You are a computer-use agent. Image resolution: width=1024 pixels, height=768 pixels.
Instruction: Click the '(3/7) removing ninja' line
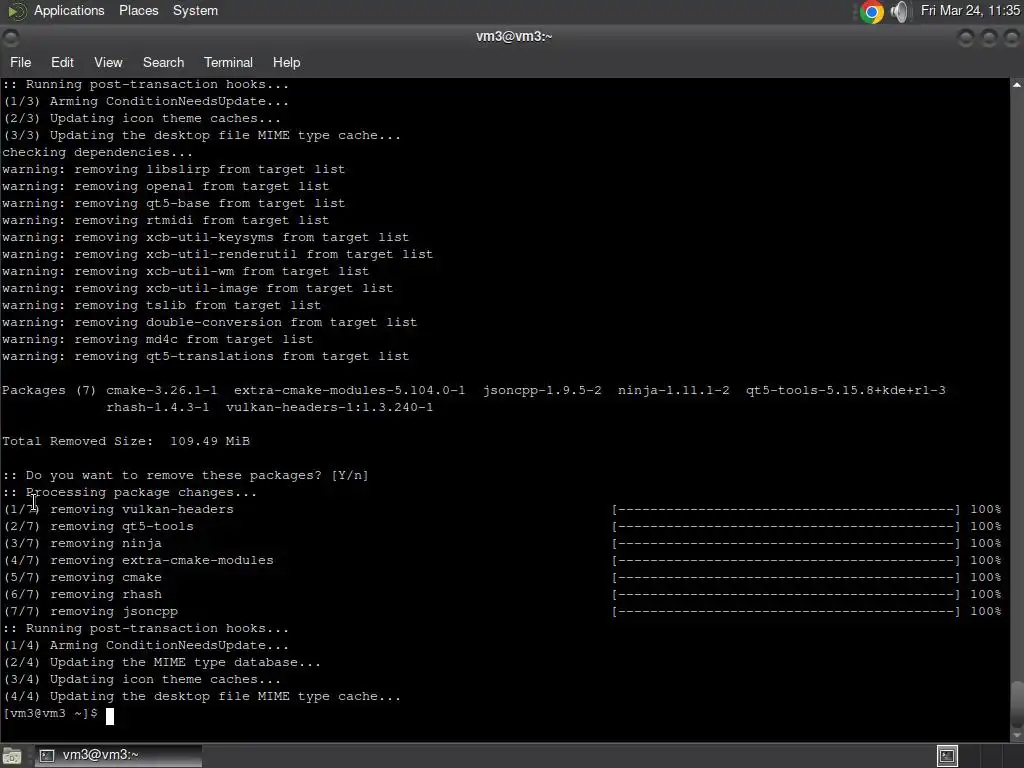82,543
